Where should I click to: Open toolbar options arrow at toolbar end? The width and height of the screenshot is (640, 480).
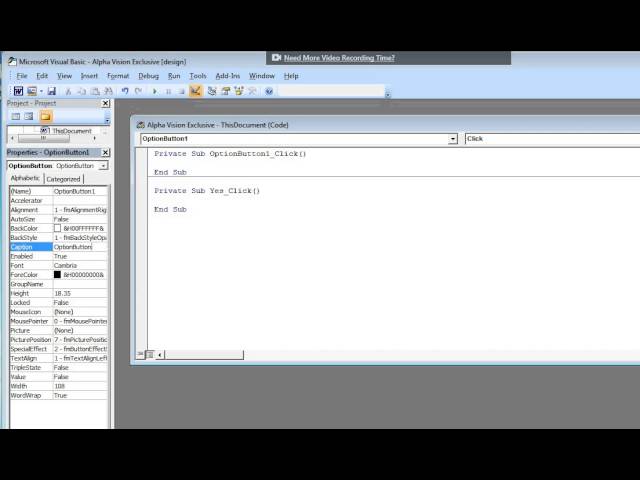388,95
